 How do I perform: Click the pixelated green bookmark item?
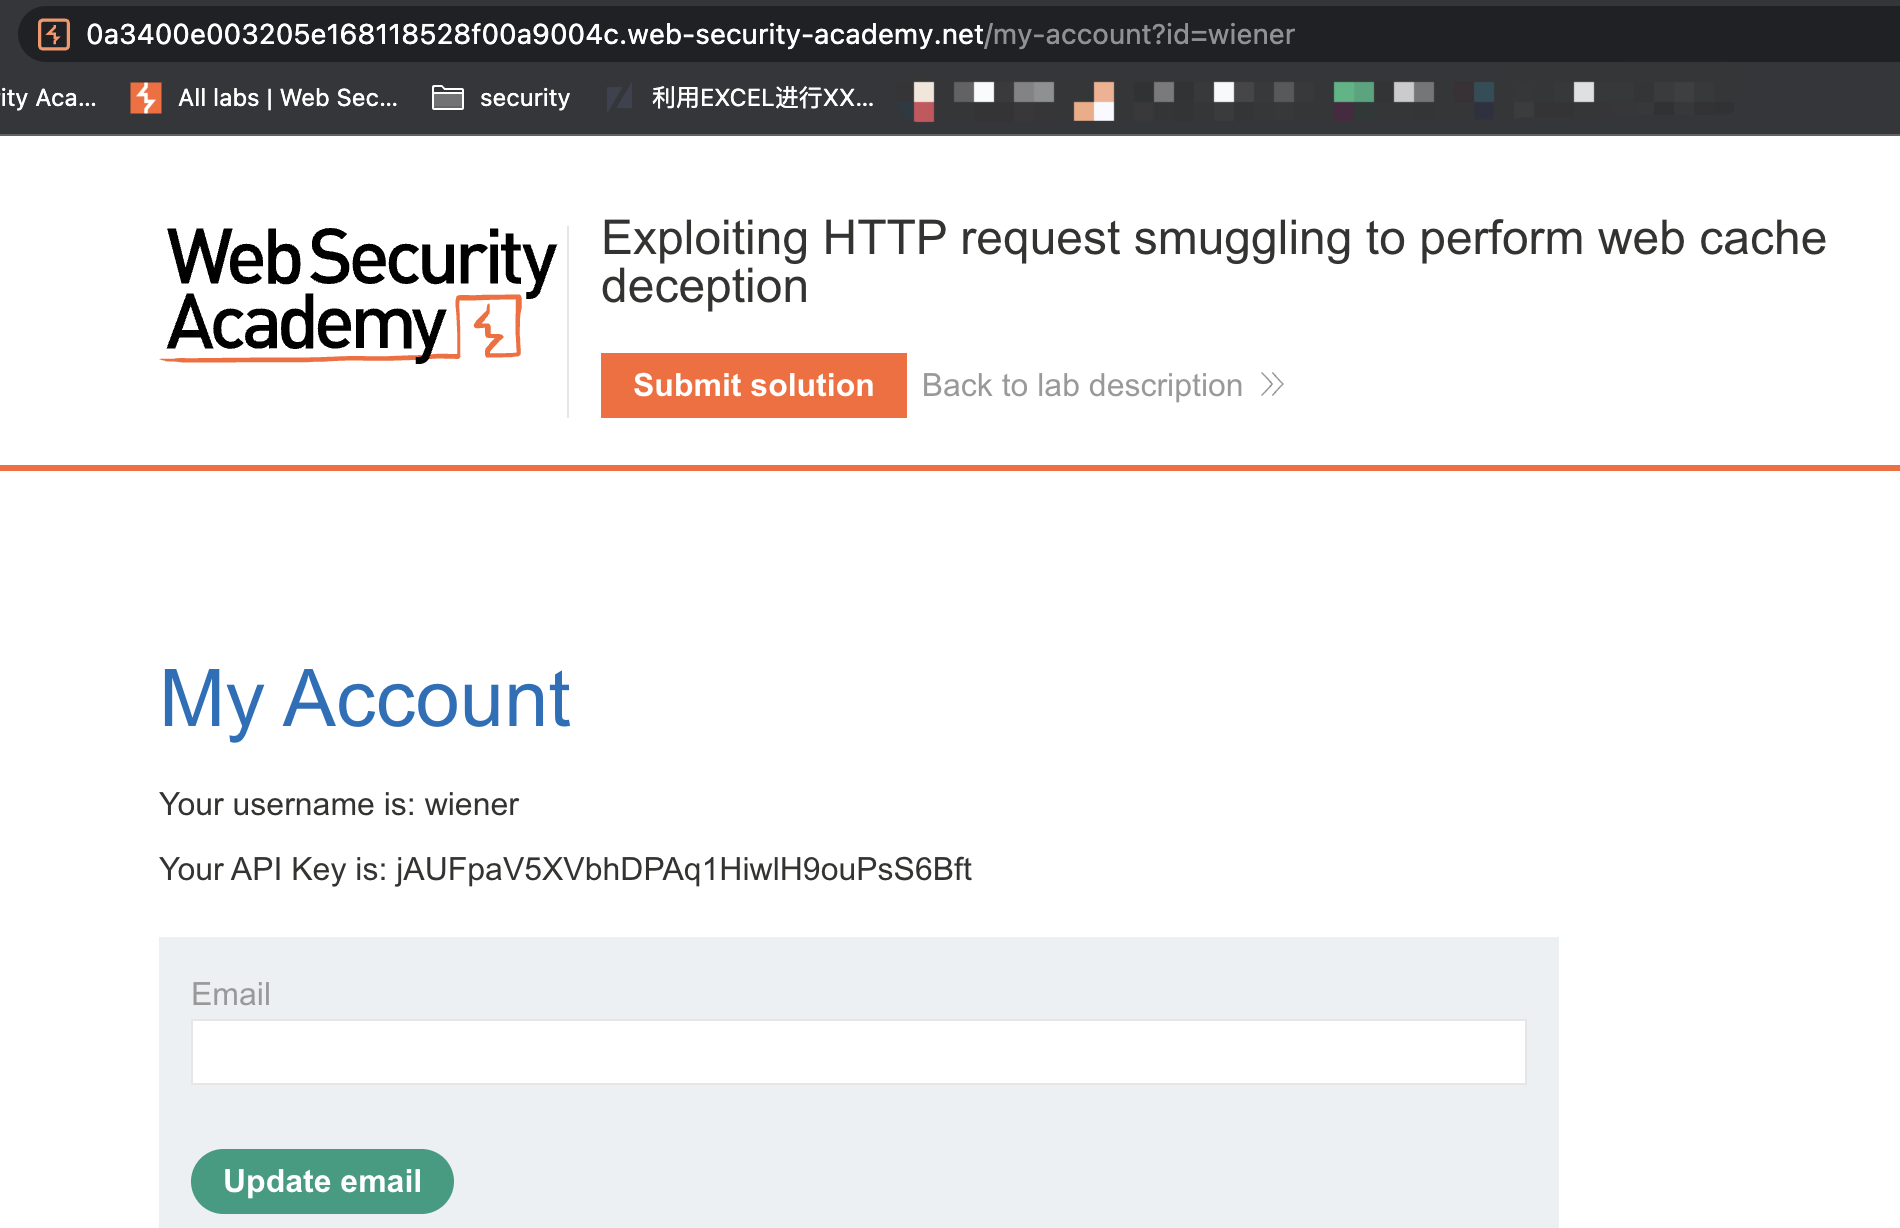(x=1353, y=94)
